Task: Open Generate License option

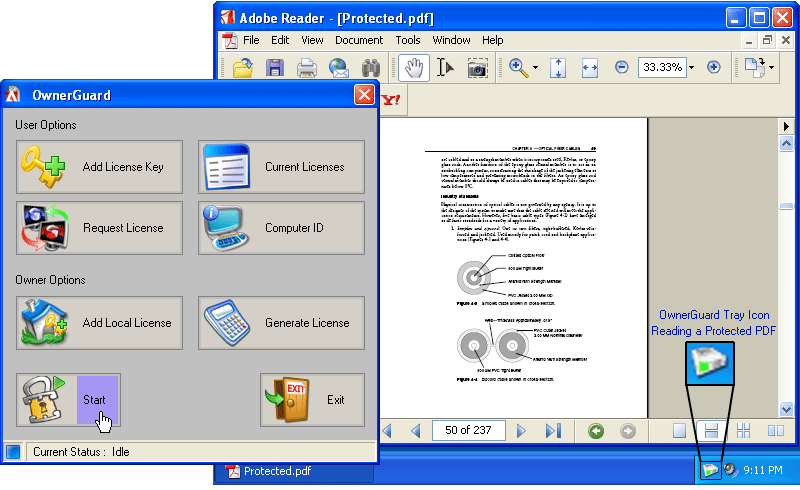Action: 281,323
